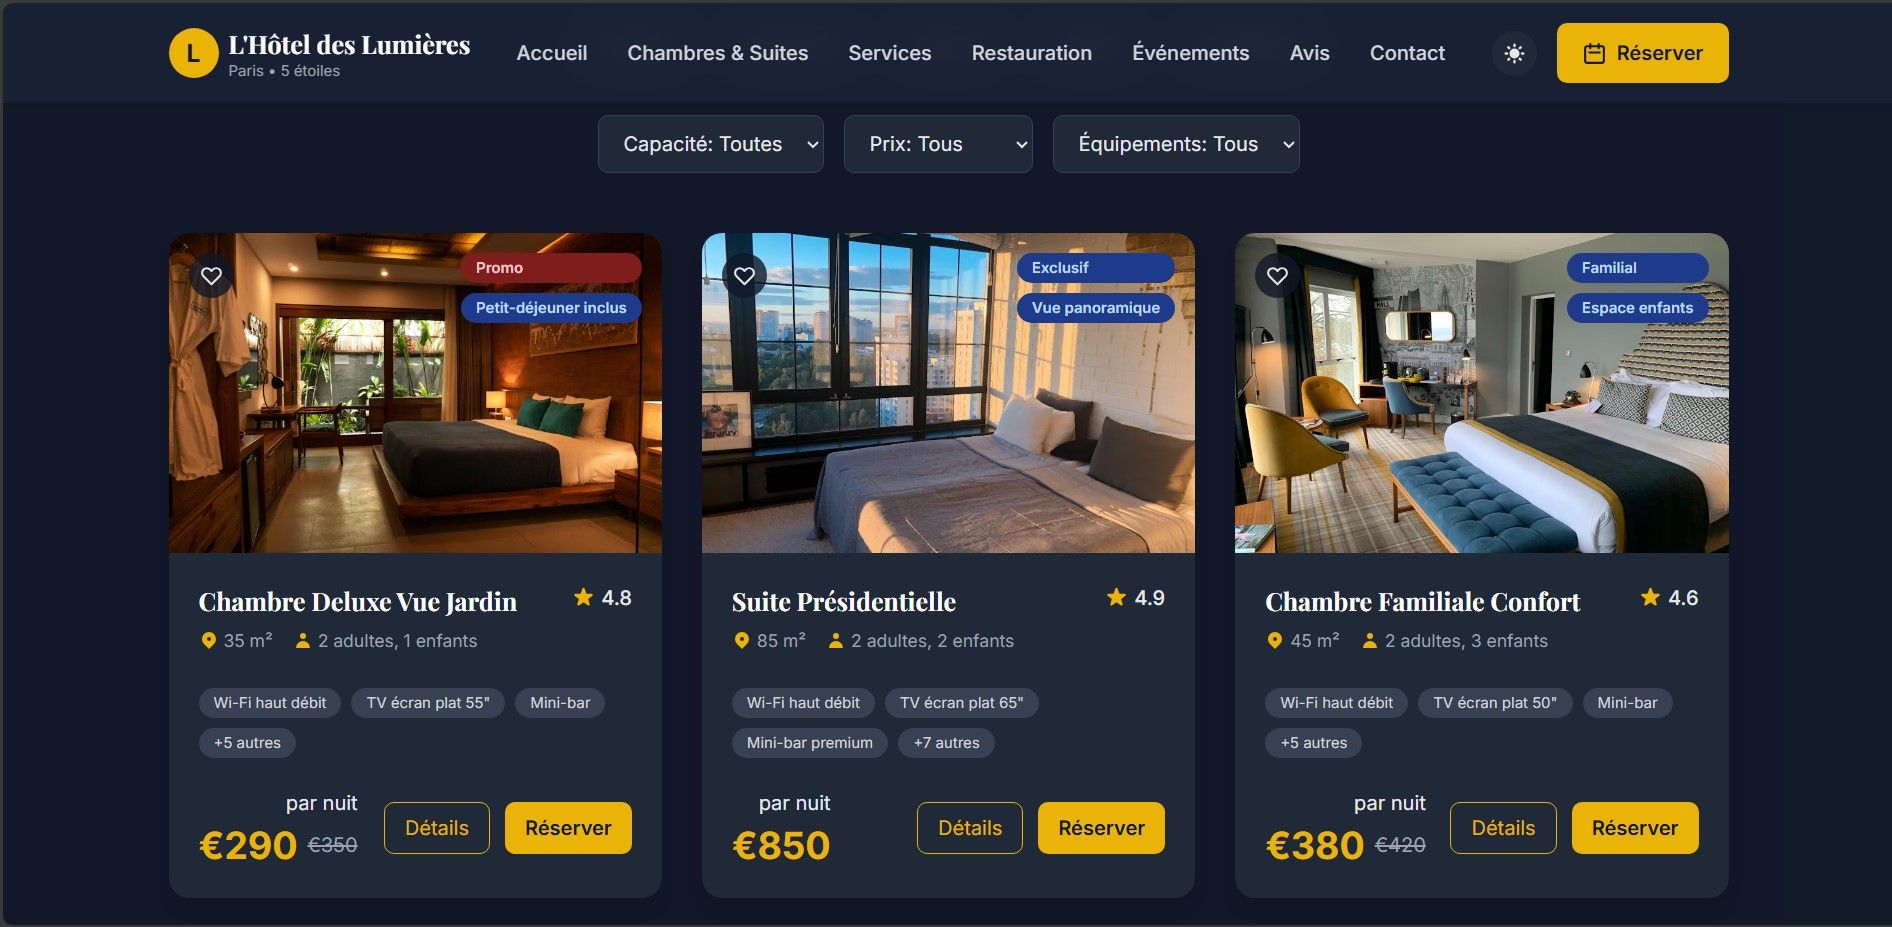Click the star beside the 4.9 rating
This screenshot has height=927, width=1892.
[1116, 597]
